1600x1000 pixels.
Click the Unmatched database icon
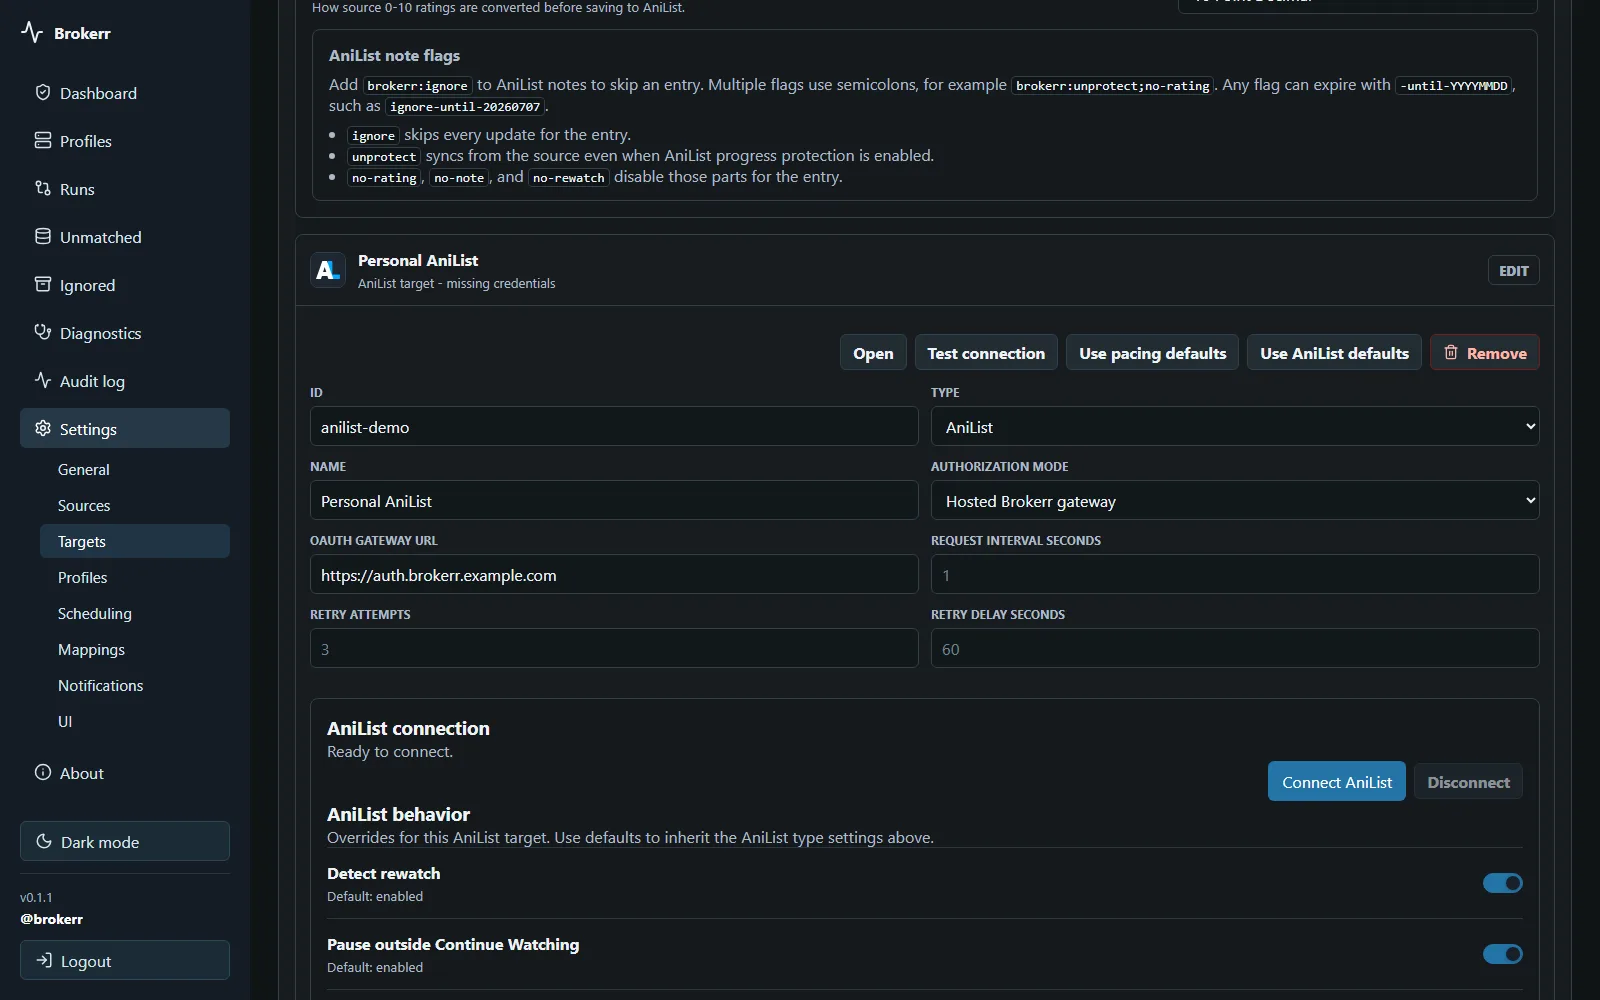[x=43, y=236]
